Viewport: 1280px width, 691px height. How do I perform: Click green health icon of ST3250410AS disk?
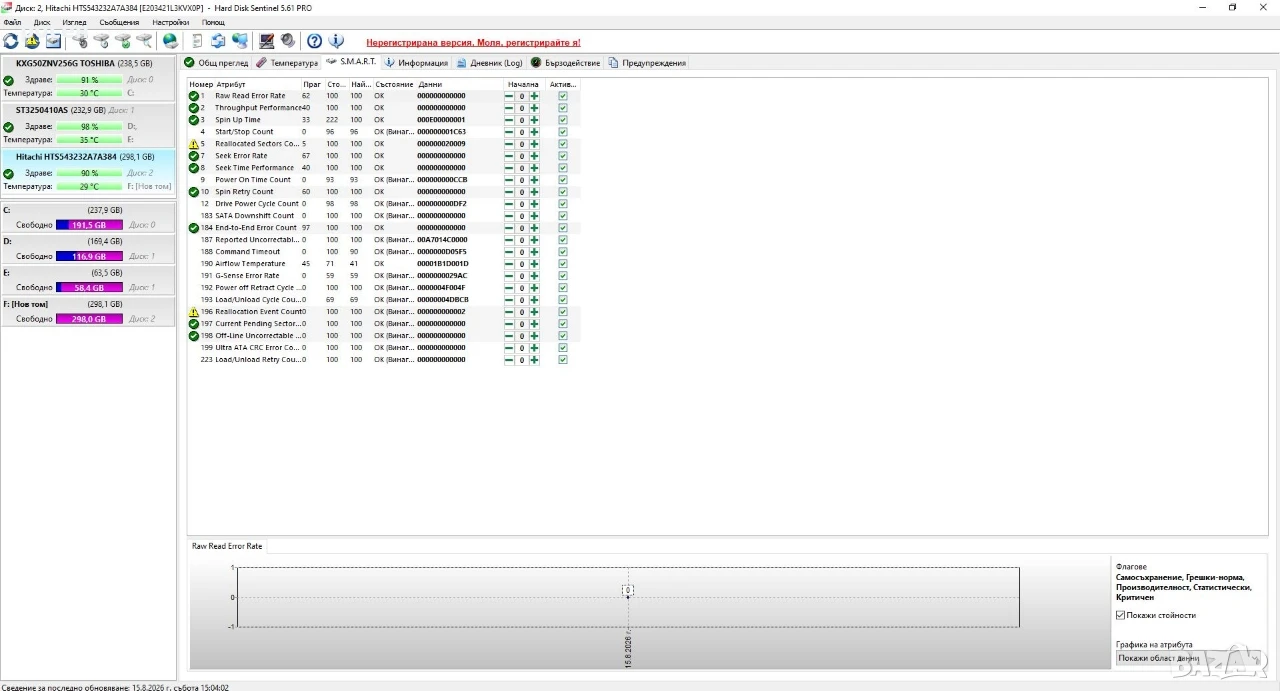(x=8, y=127)
